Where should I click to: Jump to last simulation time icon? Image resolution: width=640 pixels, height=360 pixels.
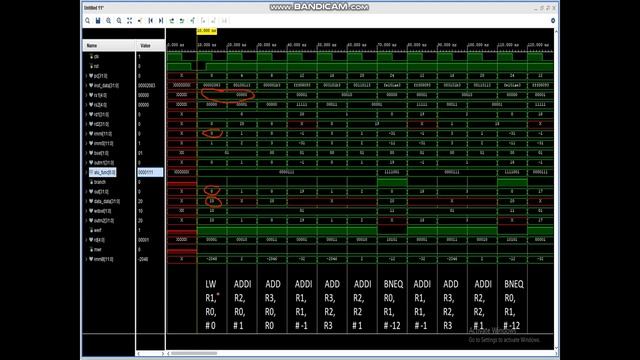pyautogui.click(x=161, y=20)
